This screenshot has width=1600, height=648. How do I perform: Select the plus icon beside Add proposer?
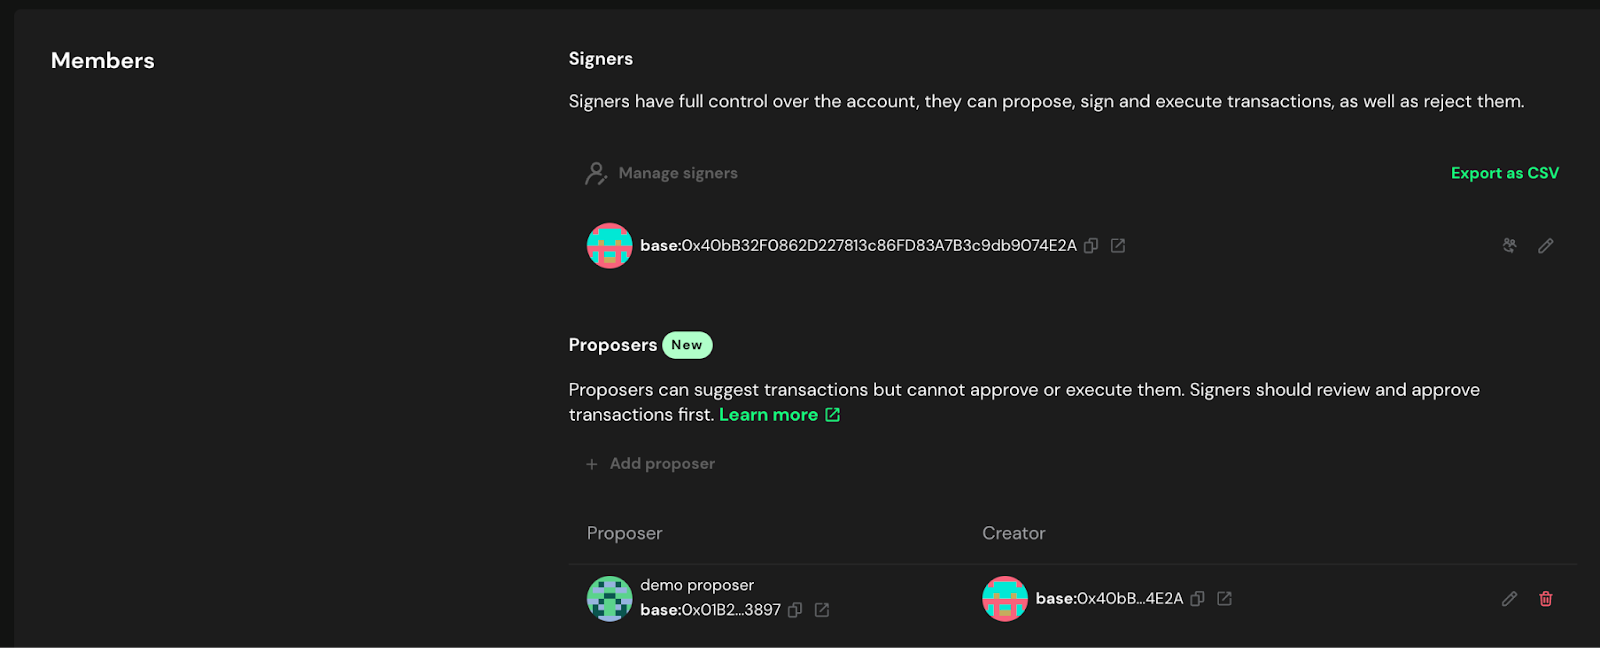coord(591,463)
